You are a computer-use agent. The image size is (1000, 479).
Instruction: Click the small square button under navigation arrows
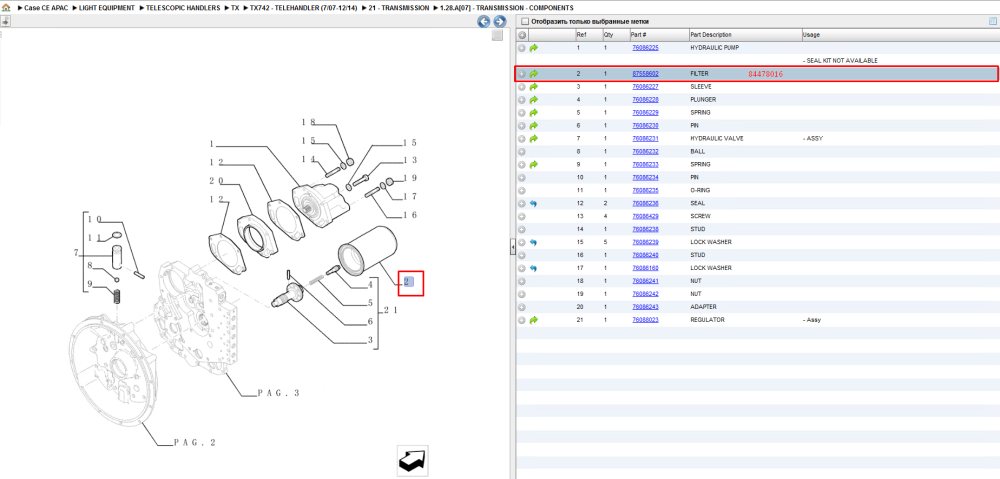[497, 36]
